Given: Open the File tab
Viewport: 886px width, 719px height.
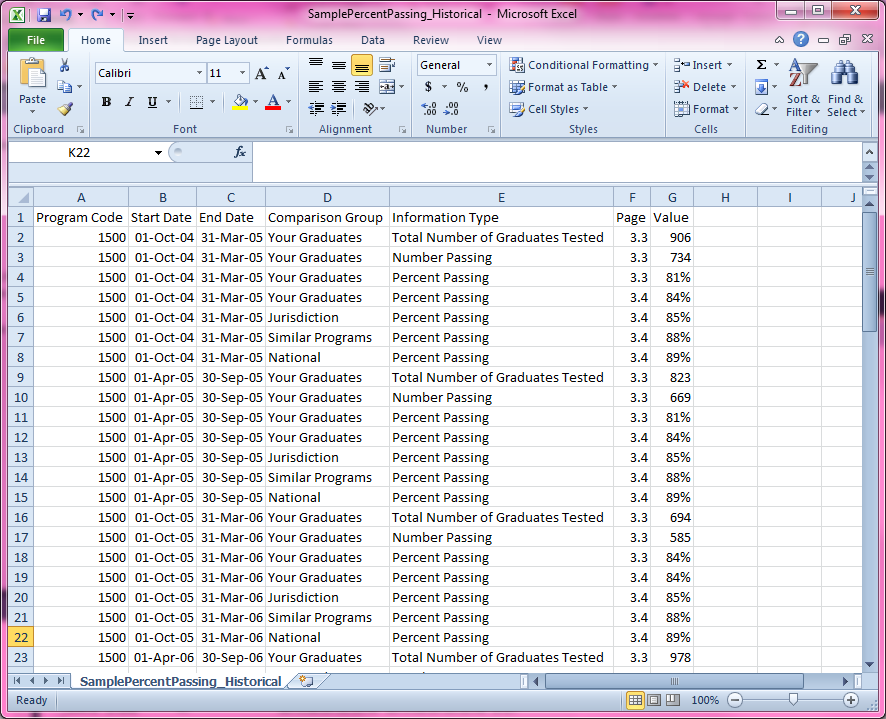Looking at the screenshot, I should click(36, 40).
